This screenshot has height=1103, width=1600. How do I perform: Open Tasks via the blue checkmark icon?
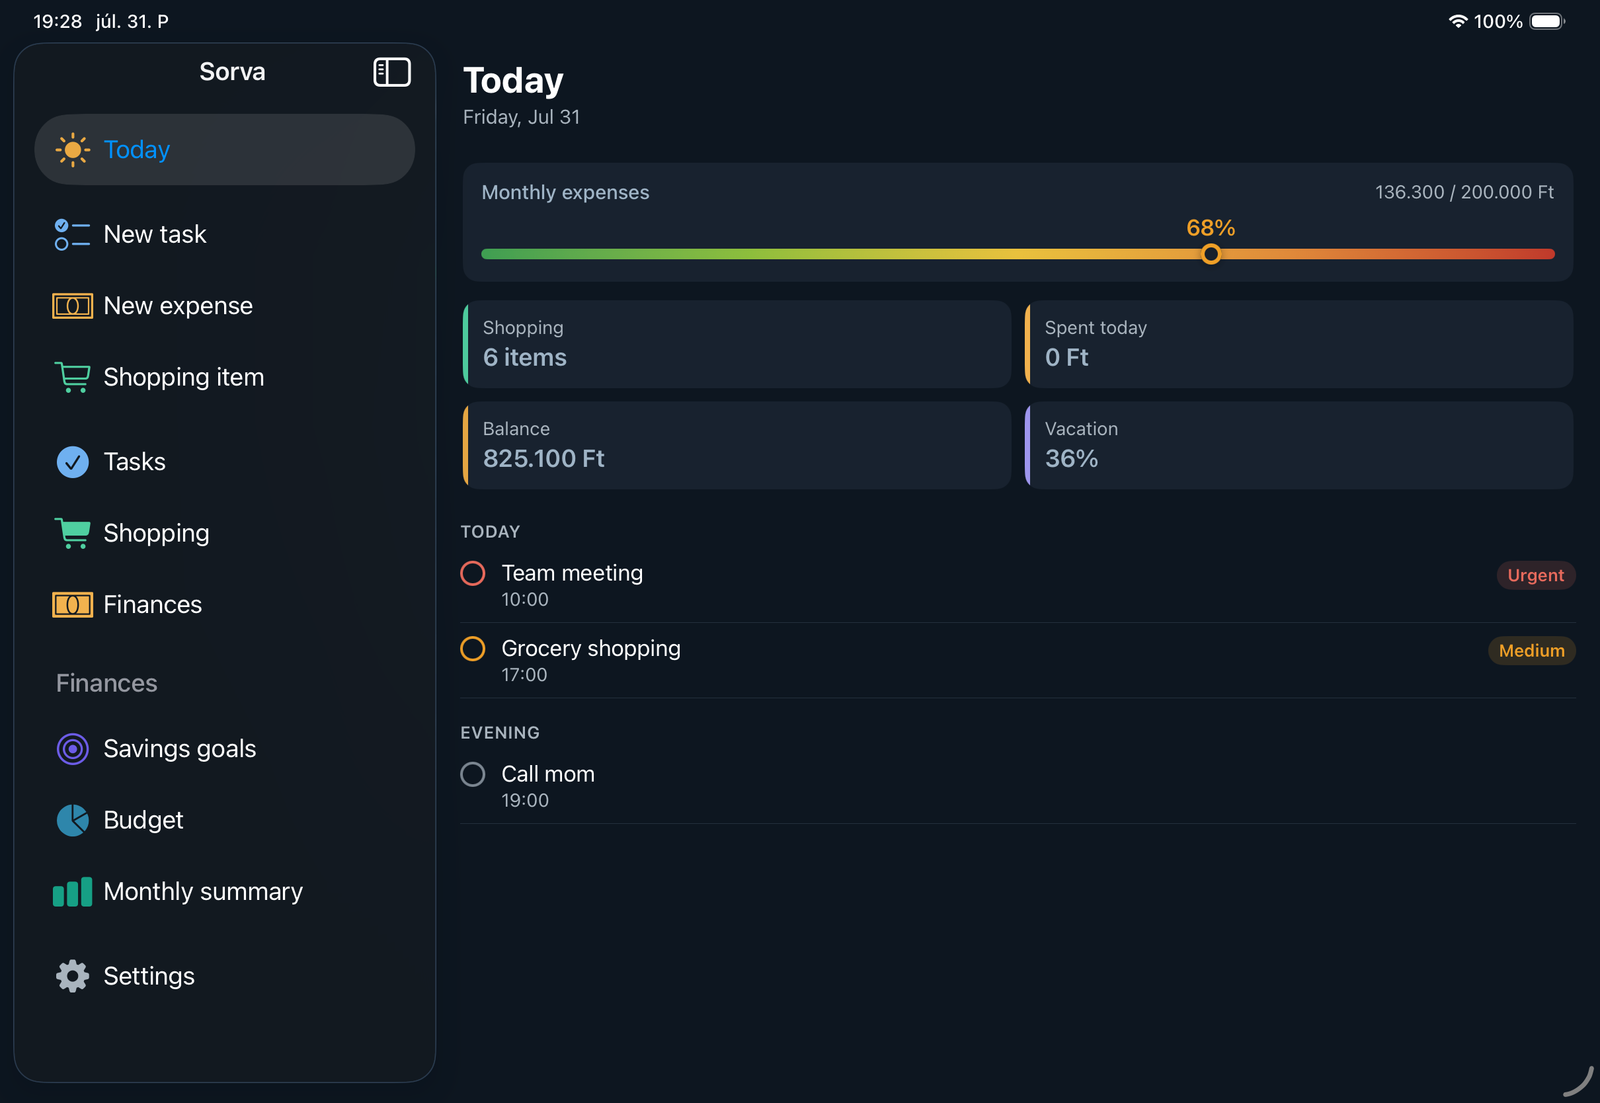pyautogui.click(x=72, y=462)
